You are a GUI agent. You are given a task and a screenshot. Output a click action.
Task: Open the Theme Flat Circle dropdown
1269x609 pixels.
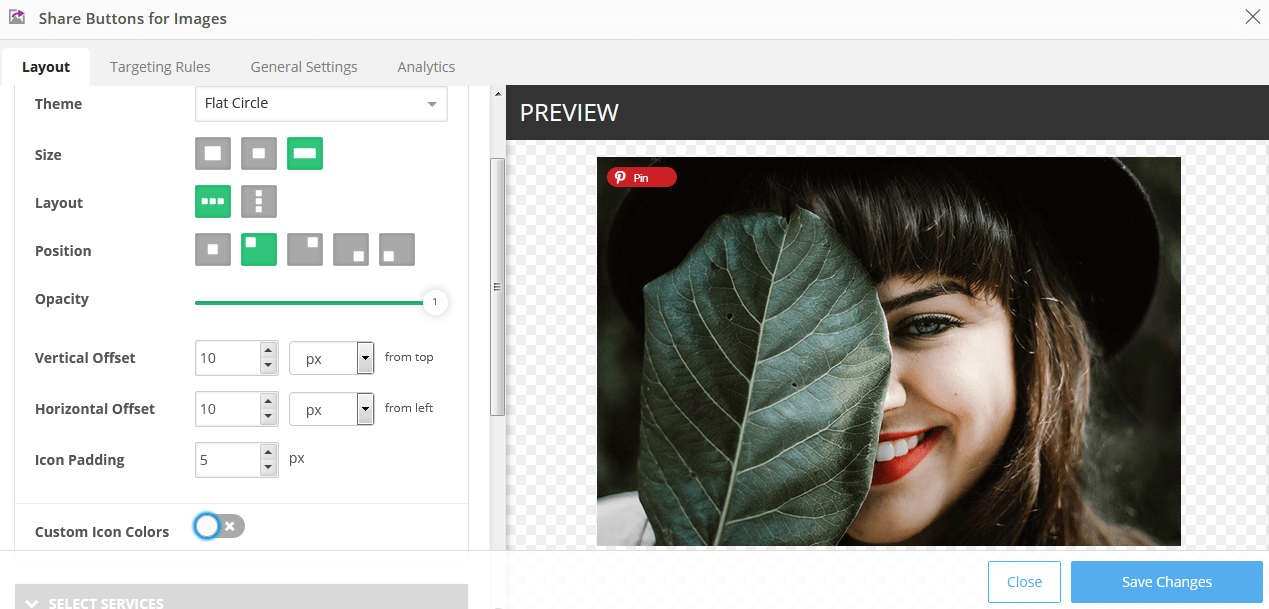[321, 103]
